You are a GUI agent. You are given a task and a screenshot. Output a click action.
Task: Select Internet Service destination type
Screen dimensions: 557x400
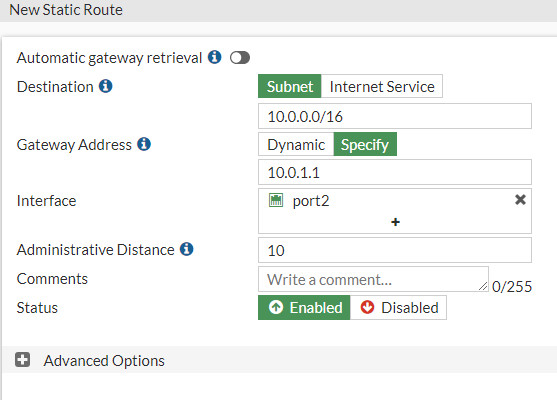tap(382, 86)
